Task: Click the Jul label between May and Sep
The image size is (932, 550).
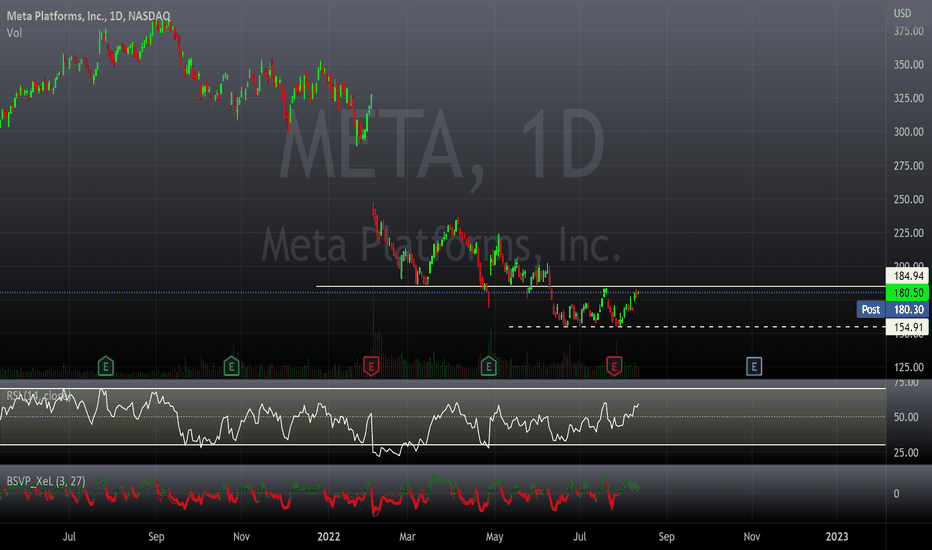Action: pyautogui.click(x=580, y=536)
